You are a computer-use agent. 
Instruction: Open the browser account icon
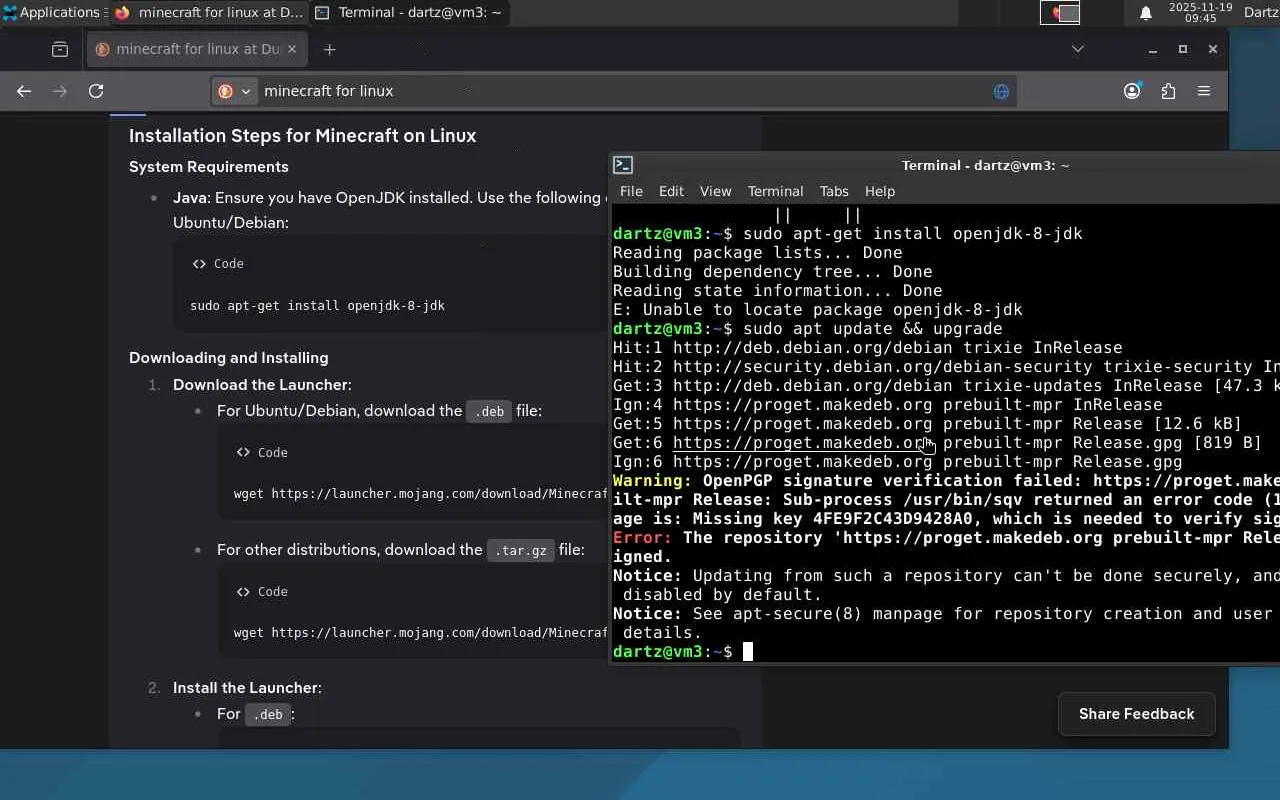[x=1132, y=91]
